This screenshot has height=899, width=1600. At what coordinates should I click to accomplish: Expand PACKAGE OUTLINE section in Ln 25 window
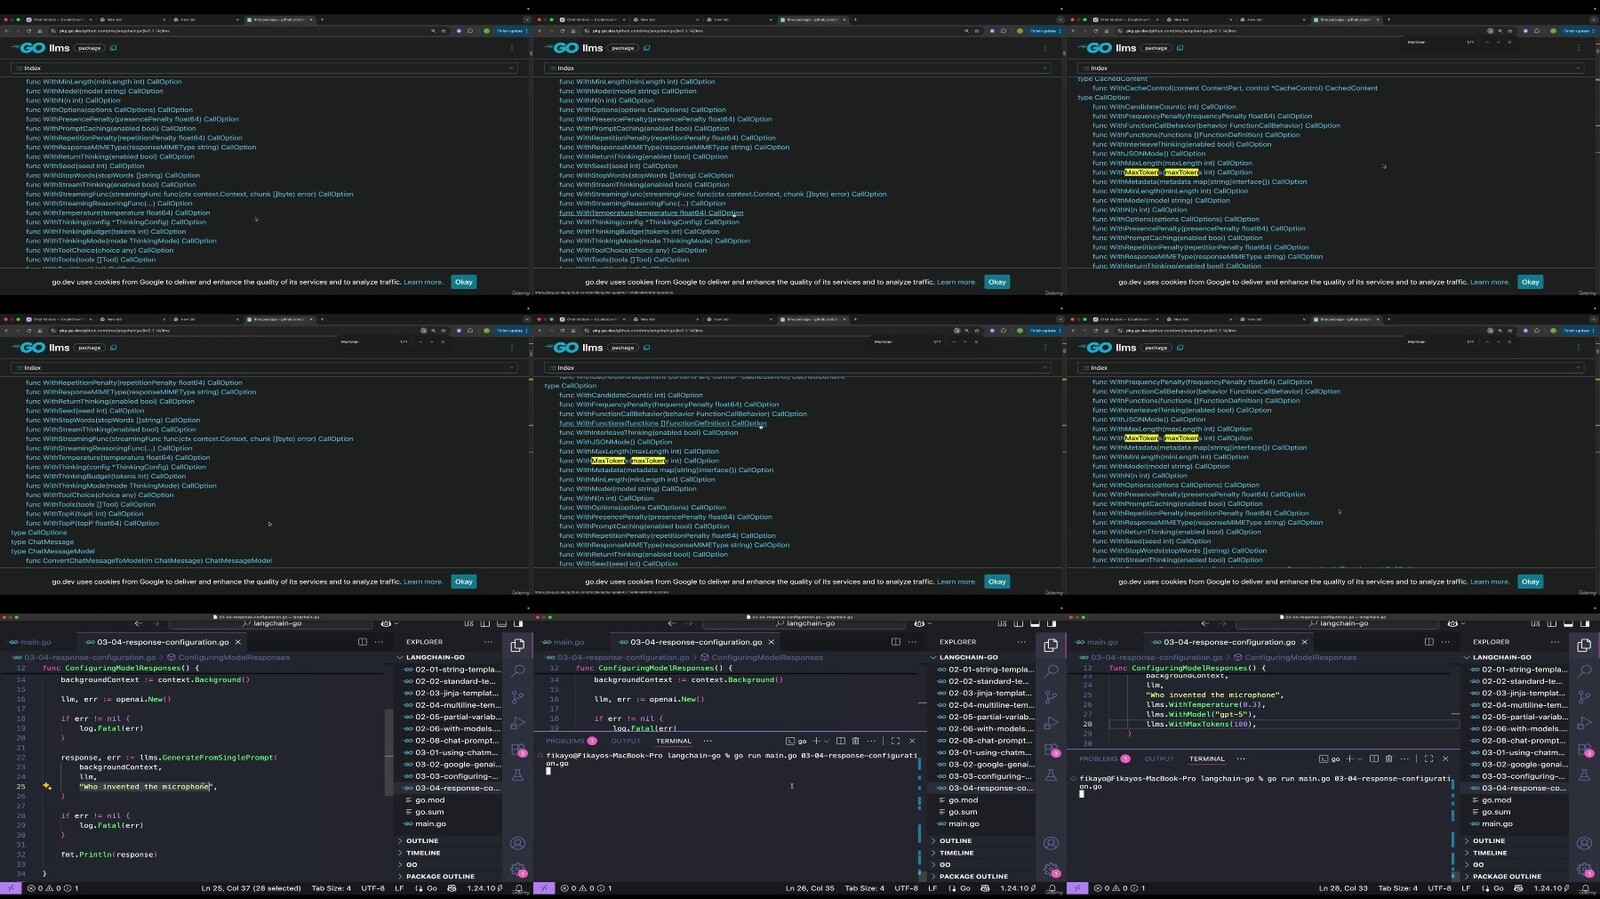click(x=440, y=876)
